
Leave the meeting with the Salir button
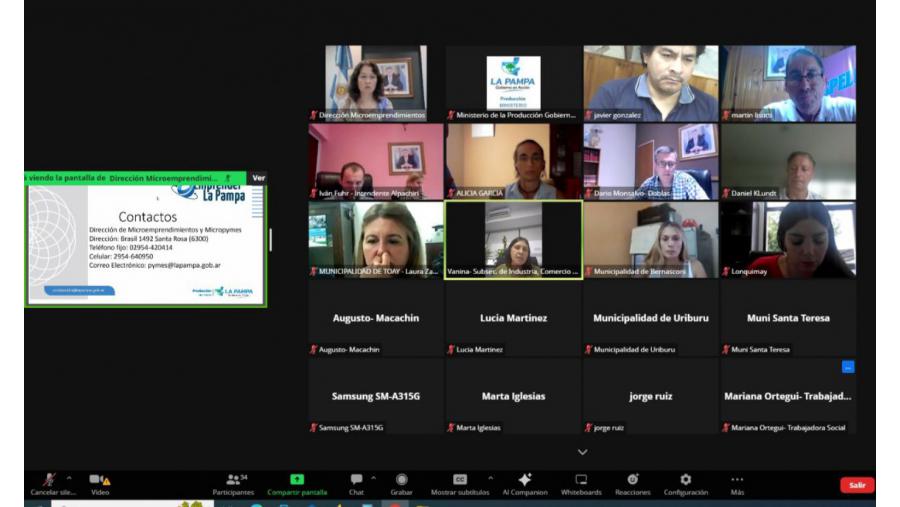857,485
